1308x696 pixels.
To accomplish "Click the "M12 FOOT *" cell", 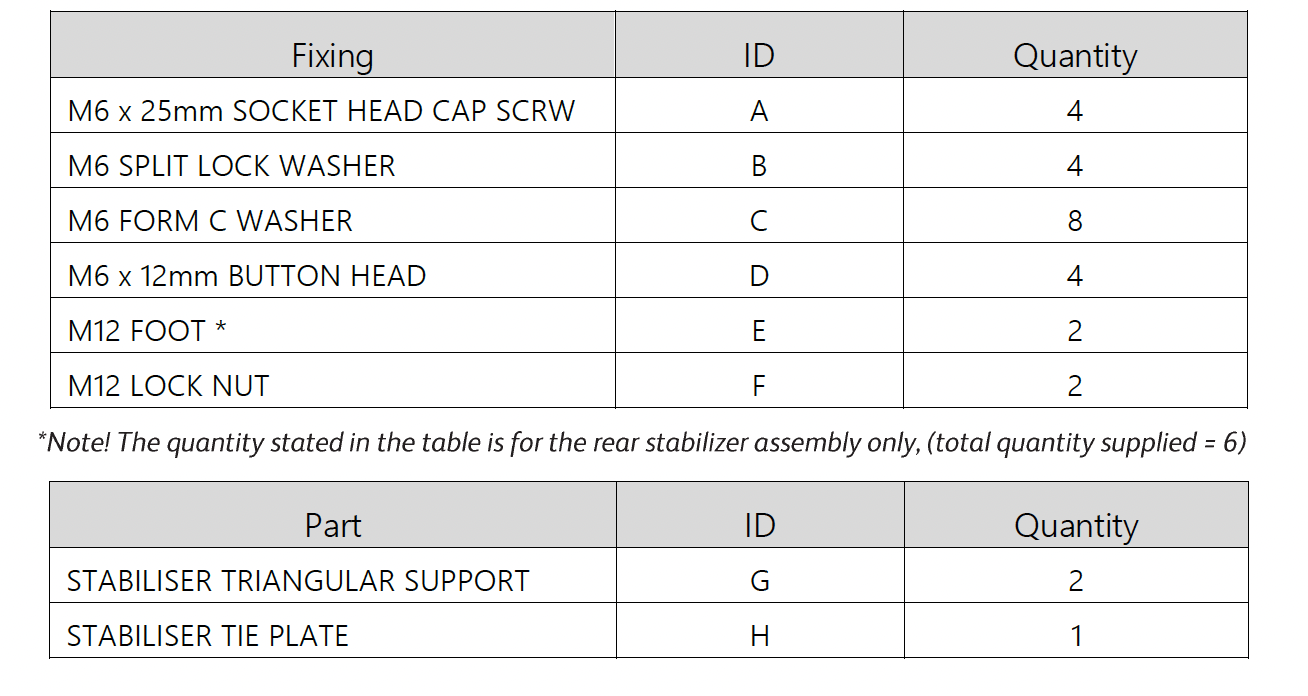I will [x=147, y=331].
